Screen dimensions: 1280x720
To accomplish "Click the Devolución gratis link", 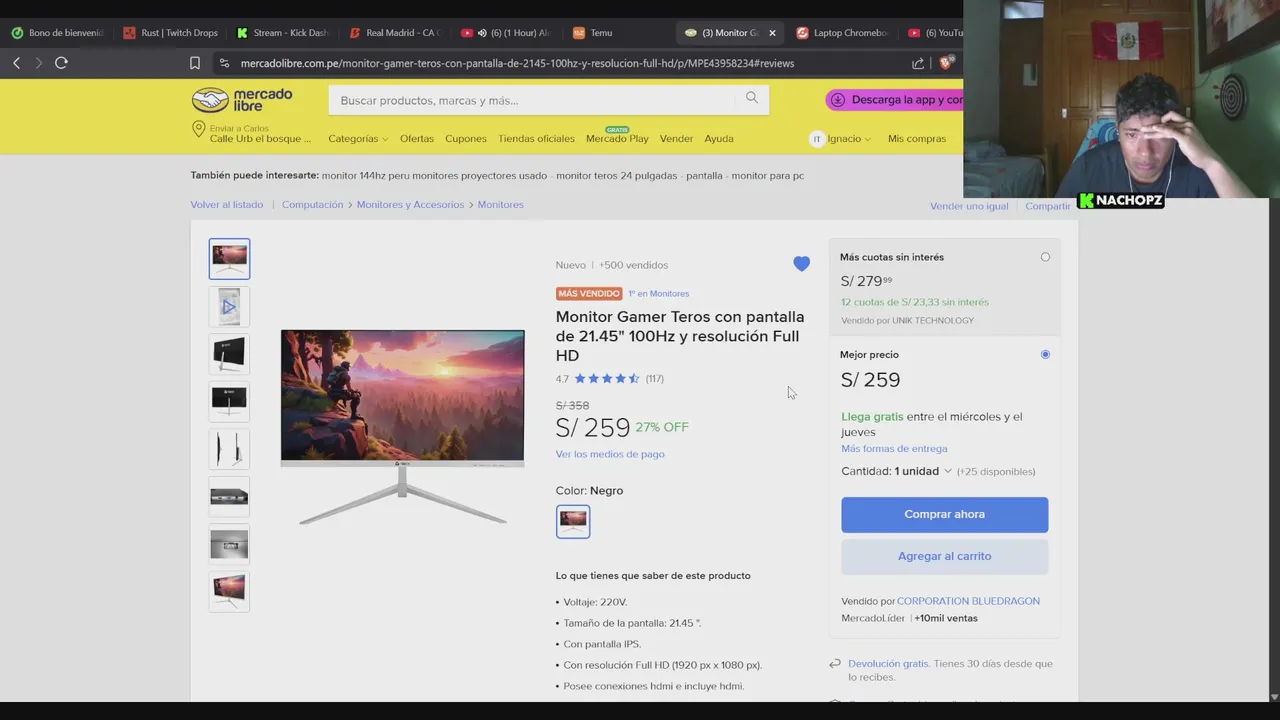I will pyautogui.click(x=888, y=664).
